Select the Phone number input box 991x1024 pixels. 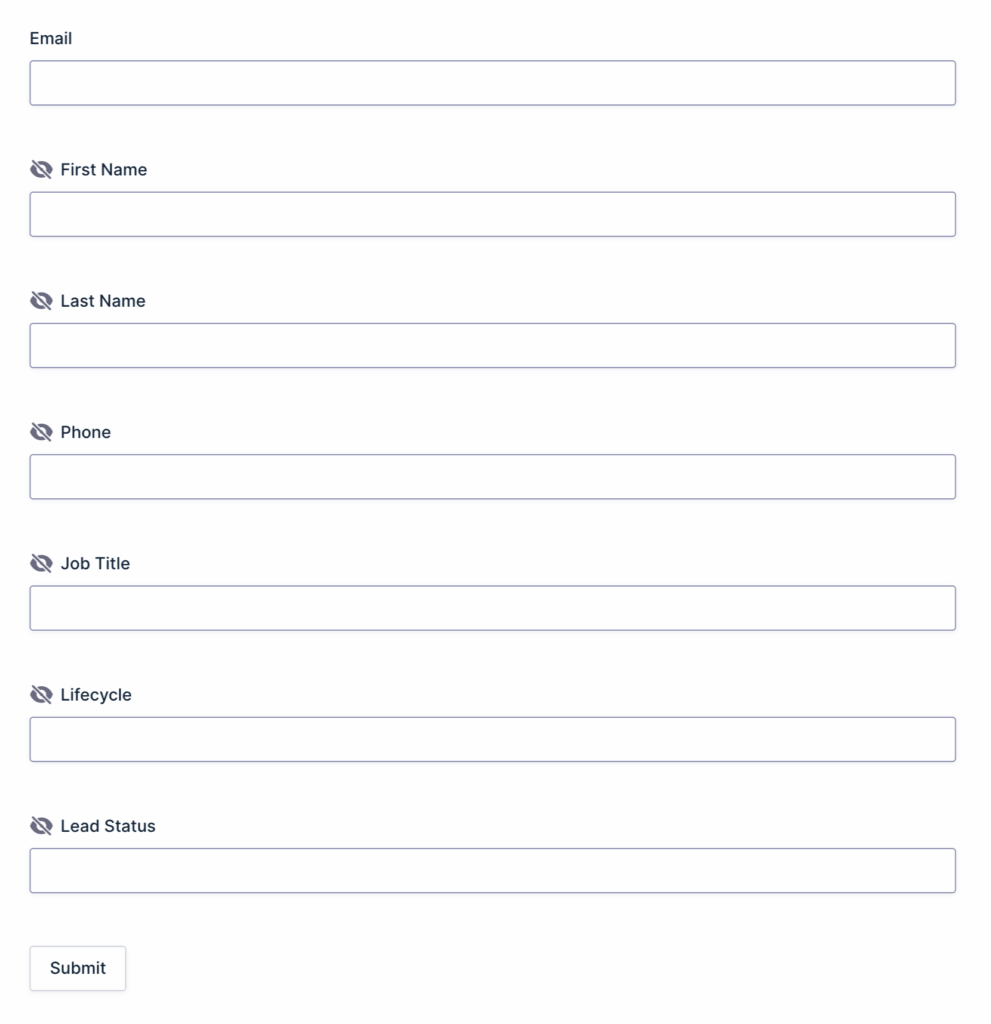click(x=492, y=476)
